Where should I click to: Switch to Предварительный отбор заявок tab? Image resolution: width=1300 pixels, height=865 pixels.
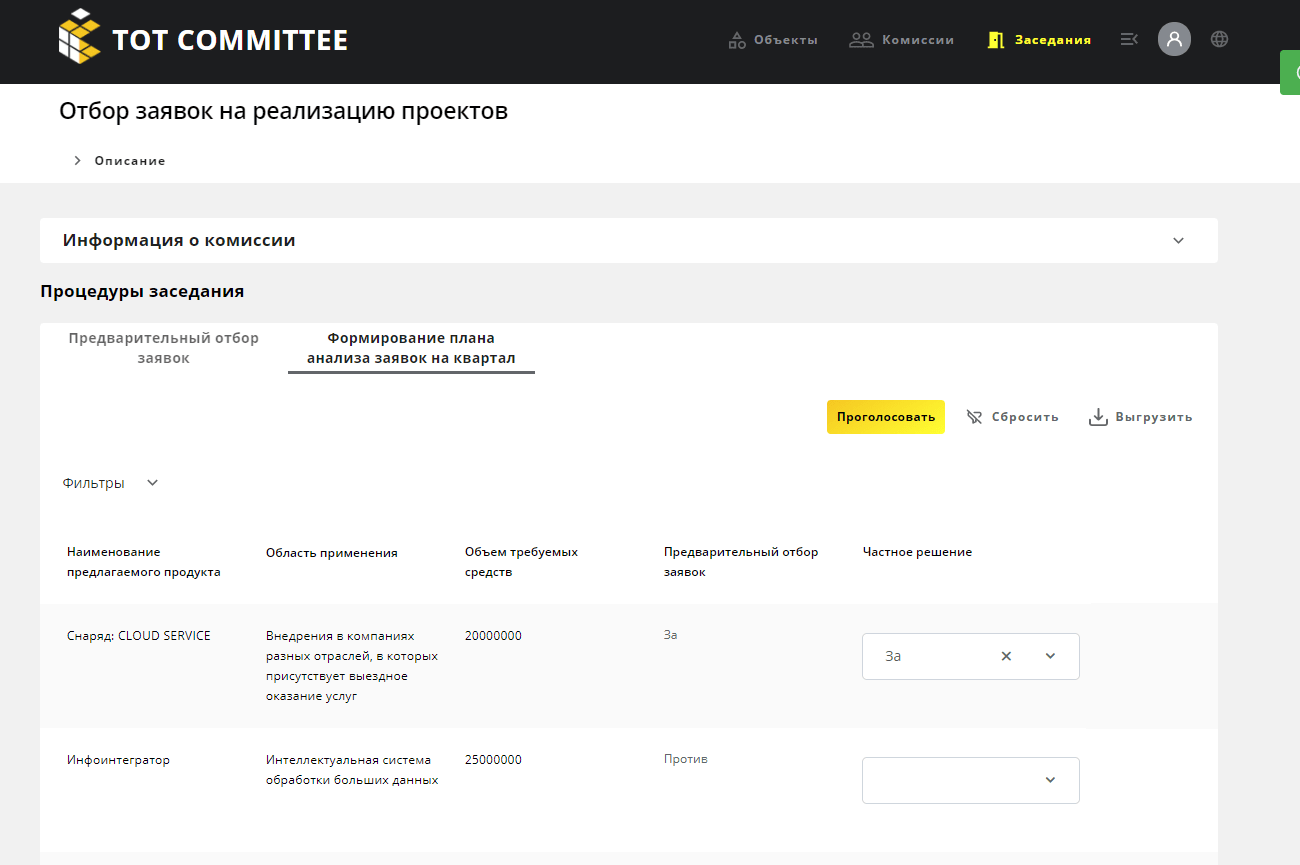coord(163,348)
